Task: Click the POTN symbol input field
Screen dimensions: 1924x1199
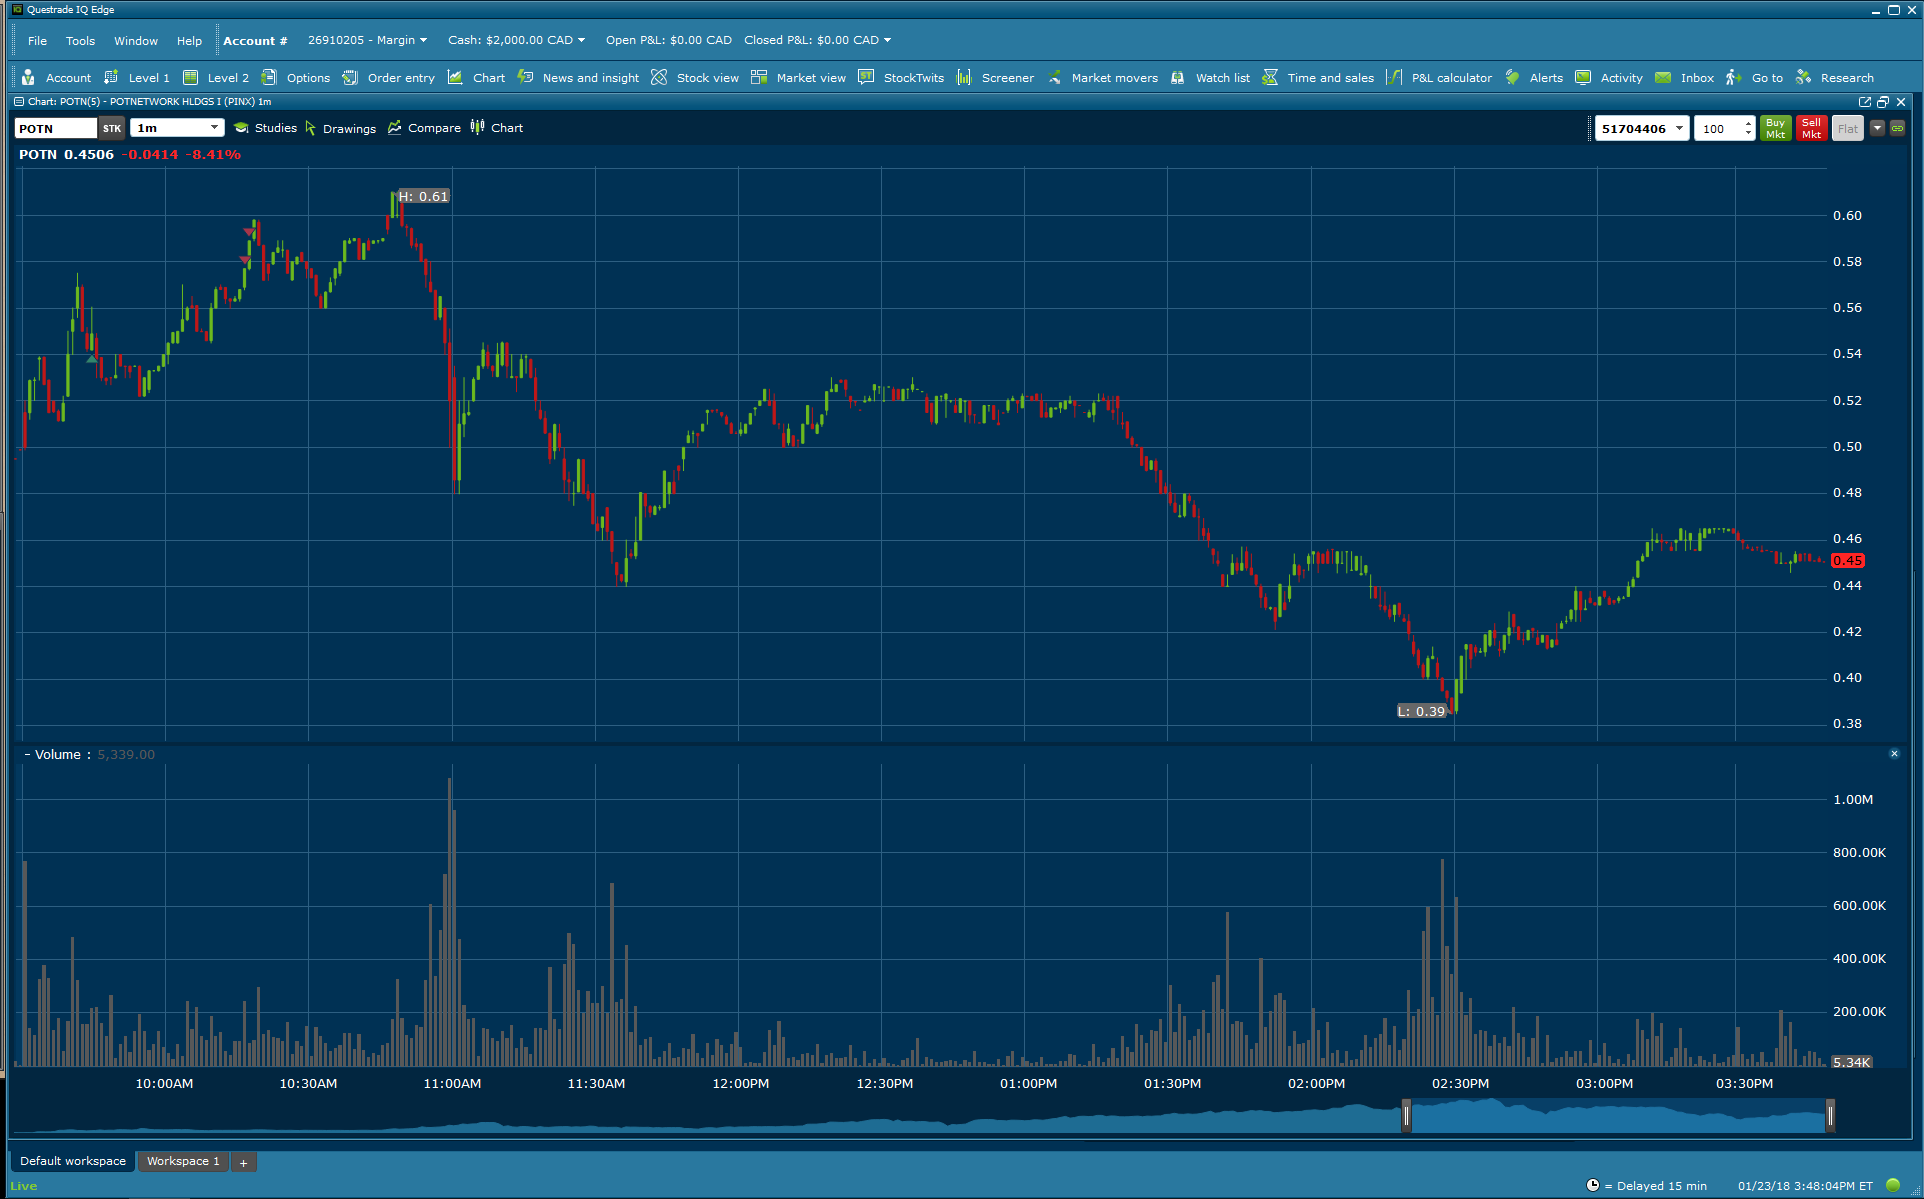Action: (56, 128)
